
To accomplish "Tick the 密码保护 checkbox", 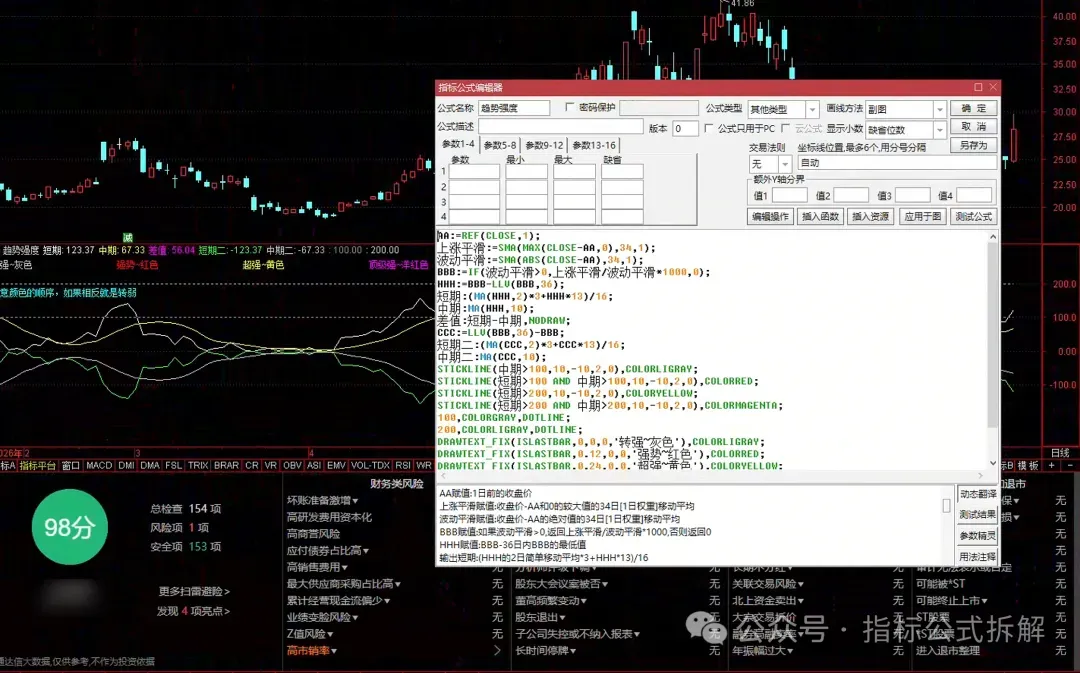I will [x=570, y=107].
